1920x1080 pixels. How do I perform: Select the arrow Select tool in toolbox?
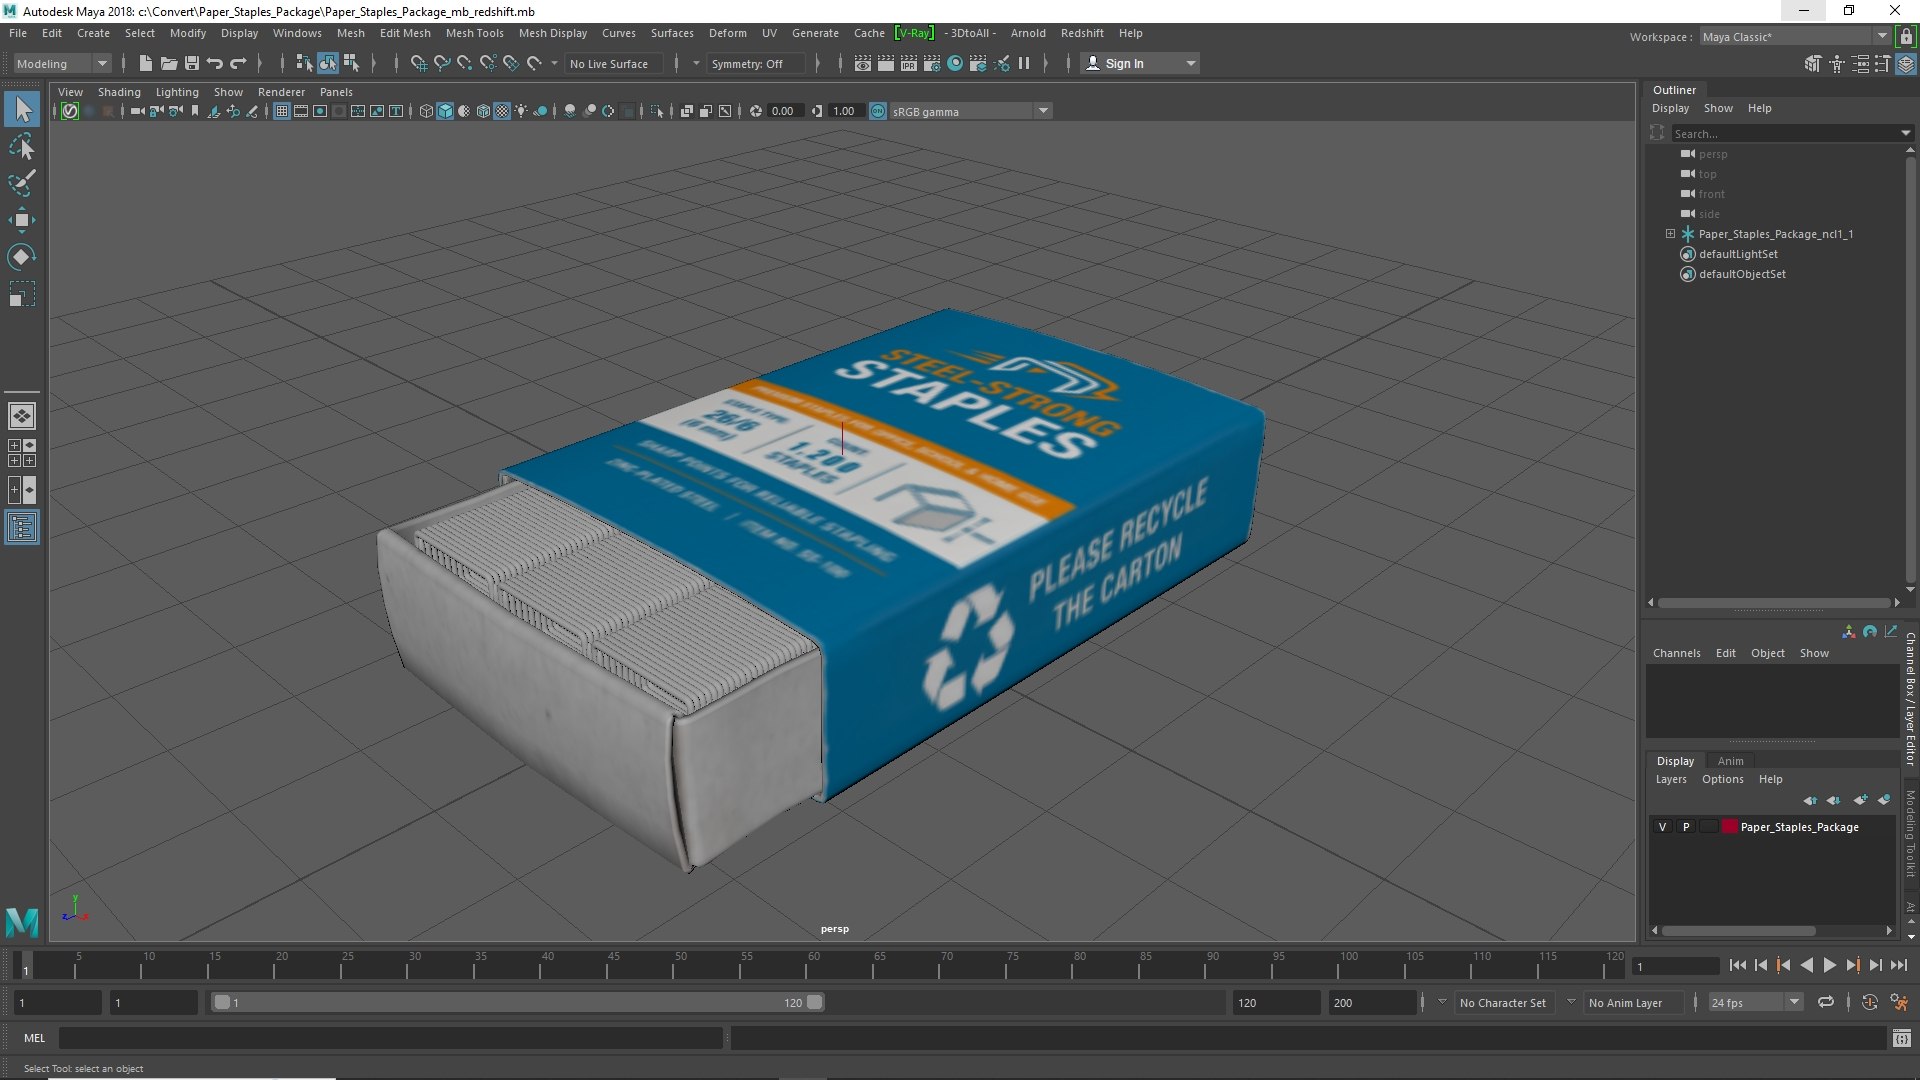click(x=22, y=109)
